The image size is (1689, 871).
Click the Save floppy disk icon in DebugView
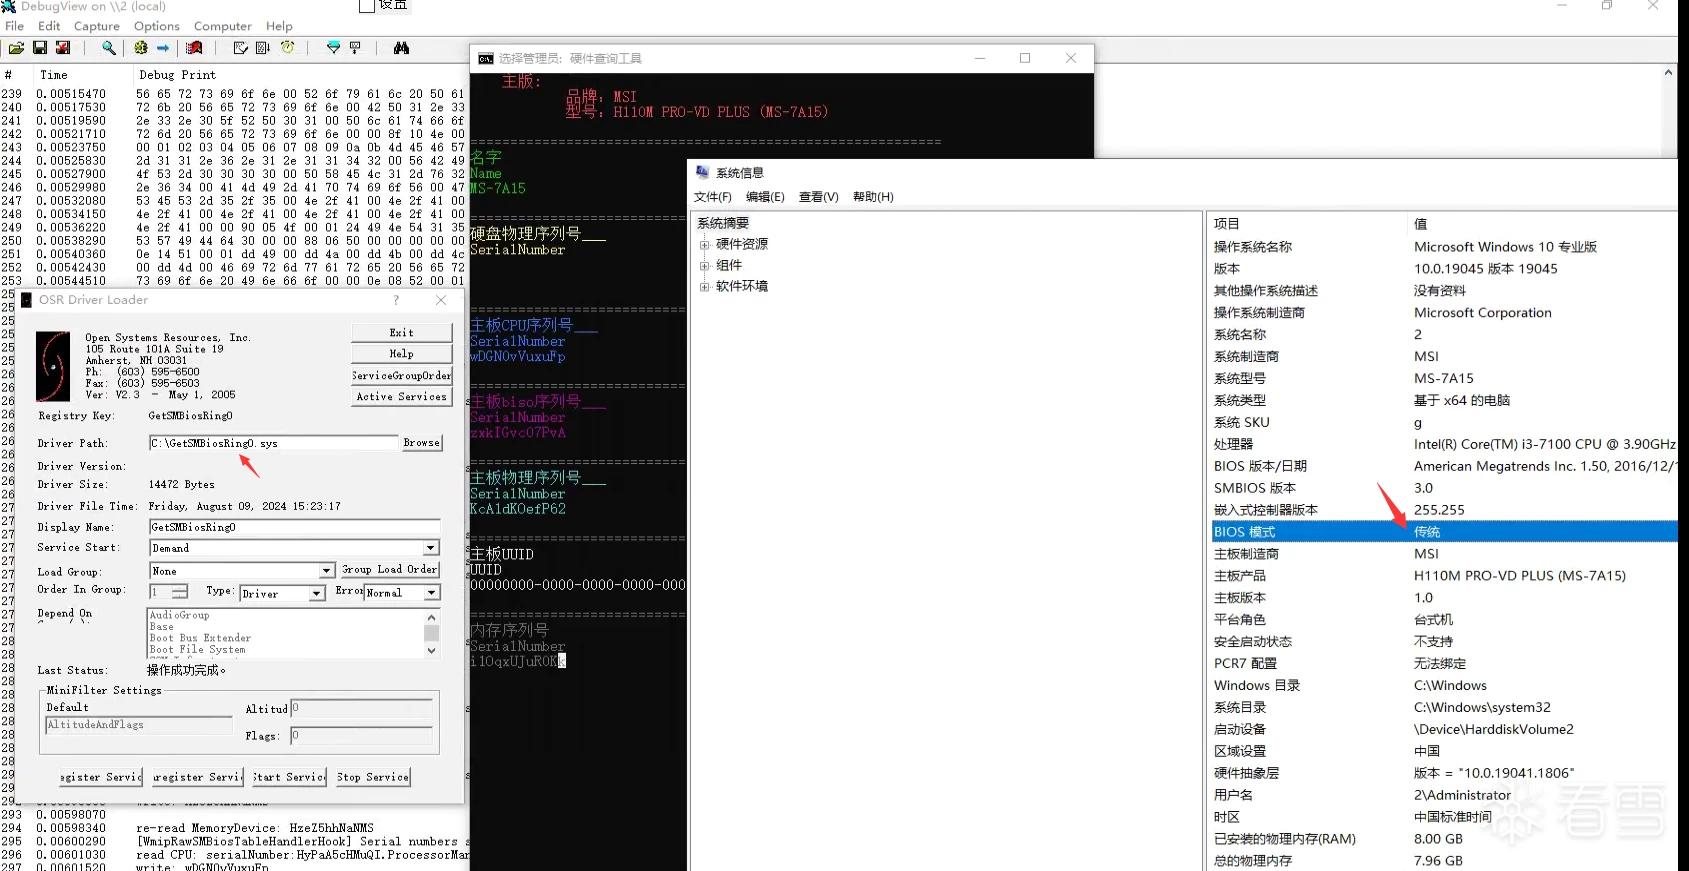[40, 48]
